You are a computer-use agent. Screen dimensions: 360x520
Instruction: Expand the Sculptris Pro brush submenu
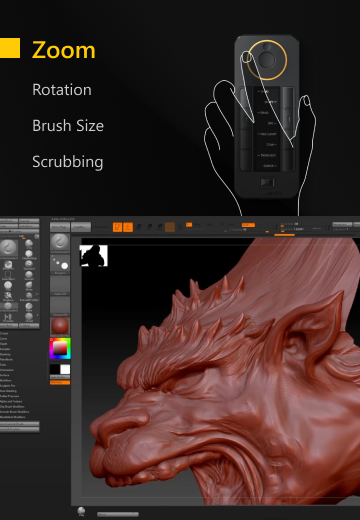[8, 386]
